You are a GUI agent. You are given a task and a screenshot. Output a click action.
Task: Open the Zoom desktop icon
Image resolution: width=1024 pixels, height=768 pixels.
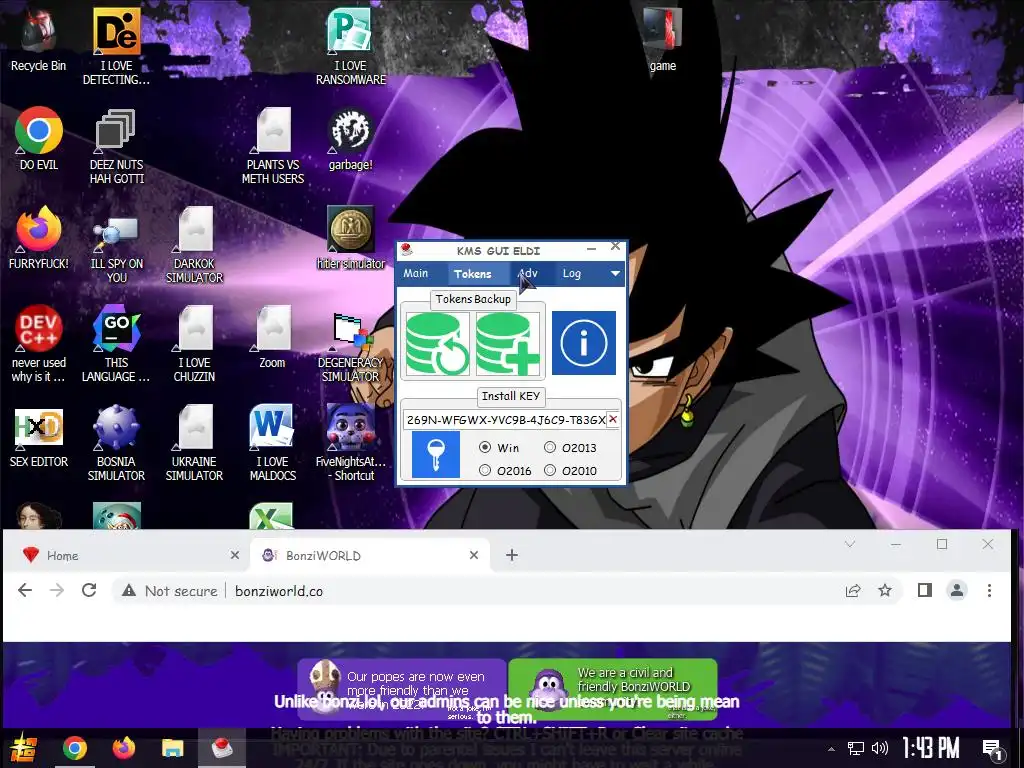pyautogui.click(x=273, y=336)
